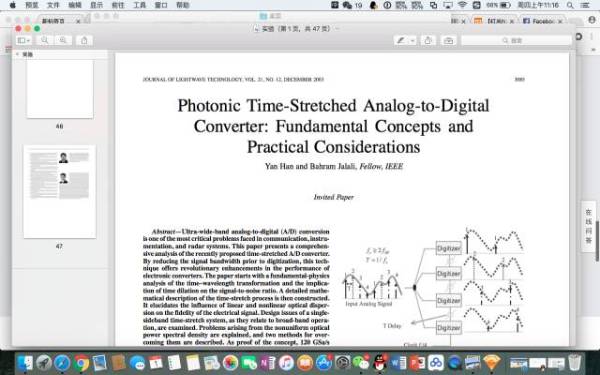This screenshot has width=600, height=375.
Task: Select page 46 thumbnail in sidebar
Action: pos(60,89)
